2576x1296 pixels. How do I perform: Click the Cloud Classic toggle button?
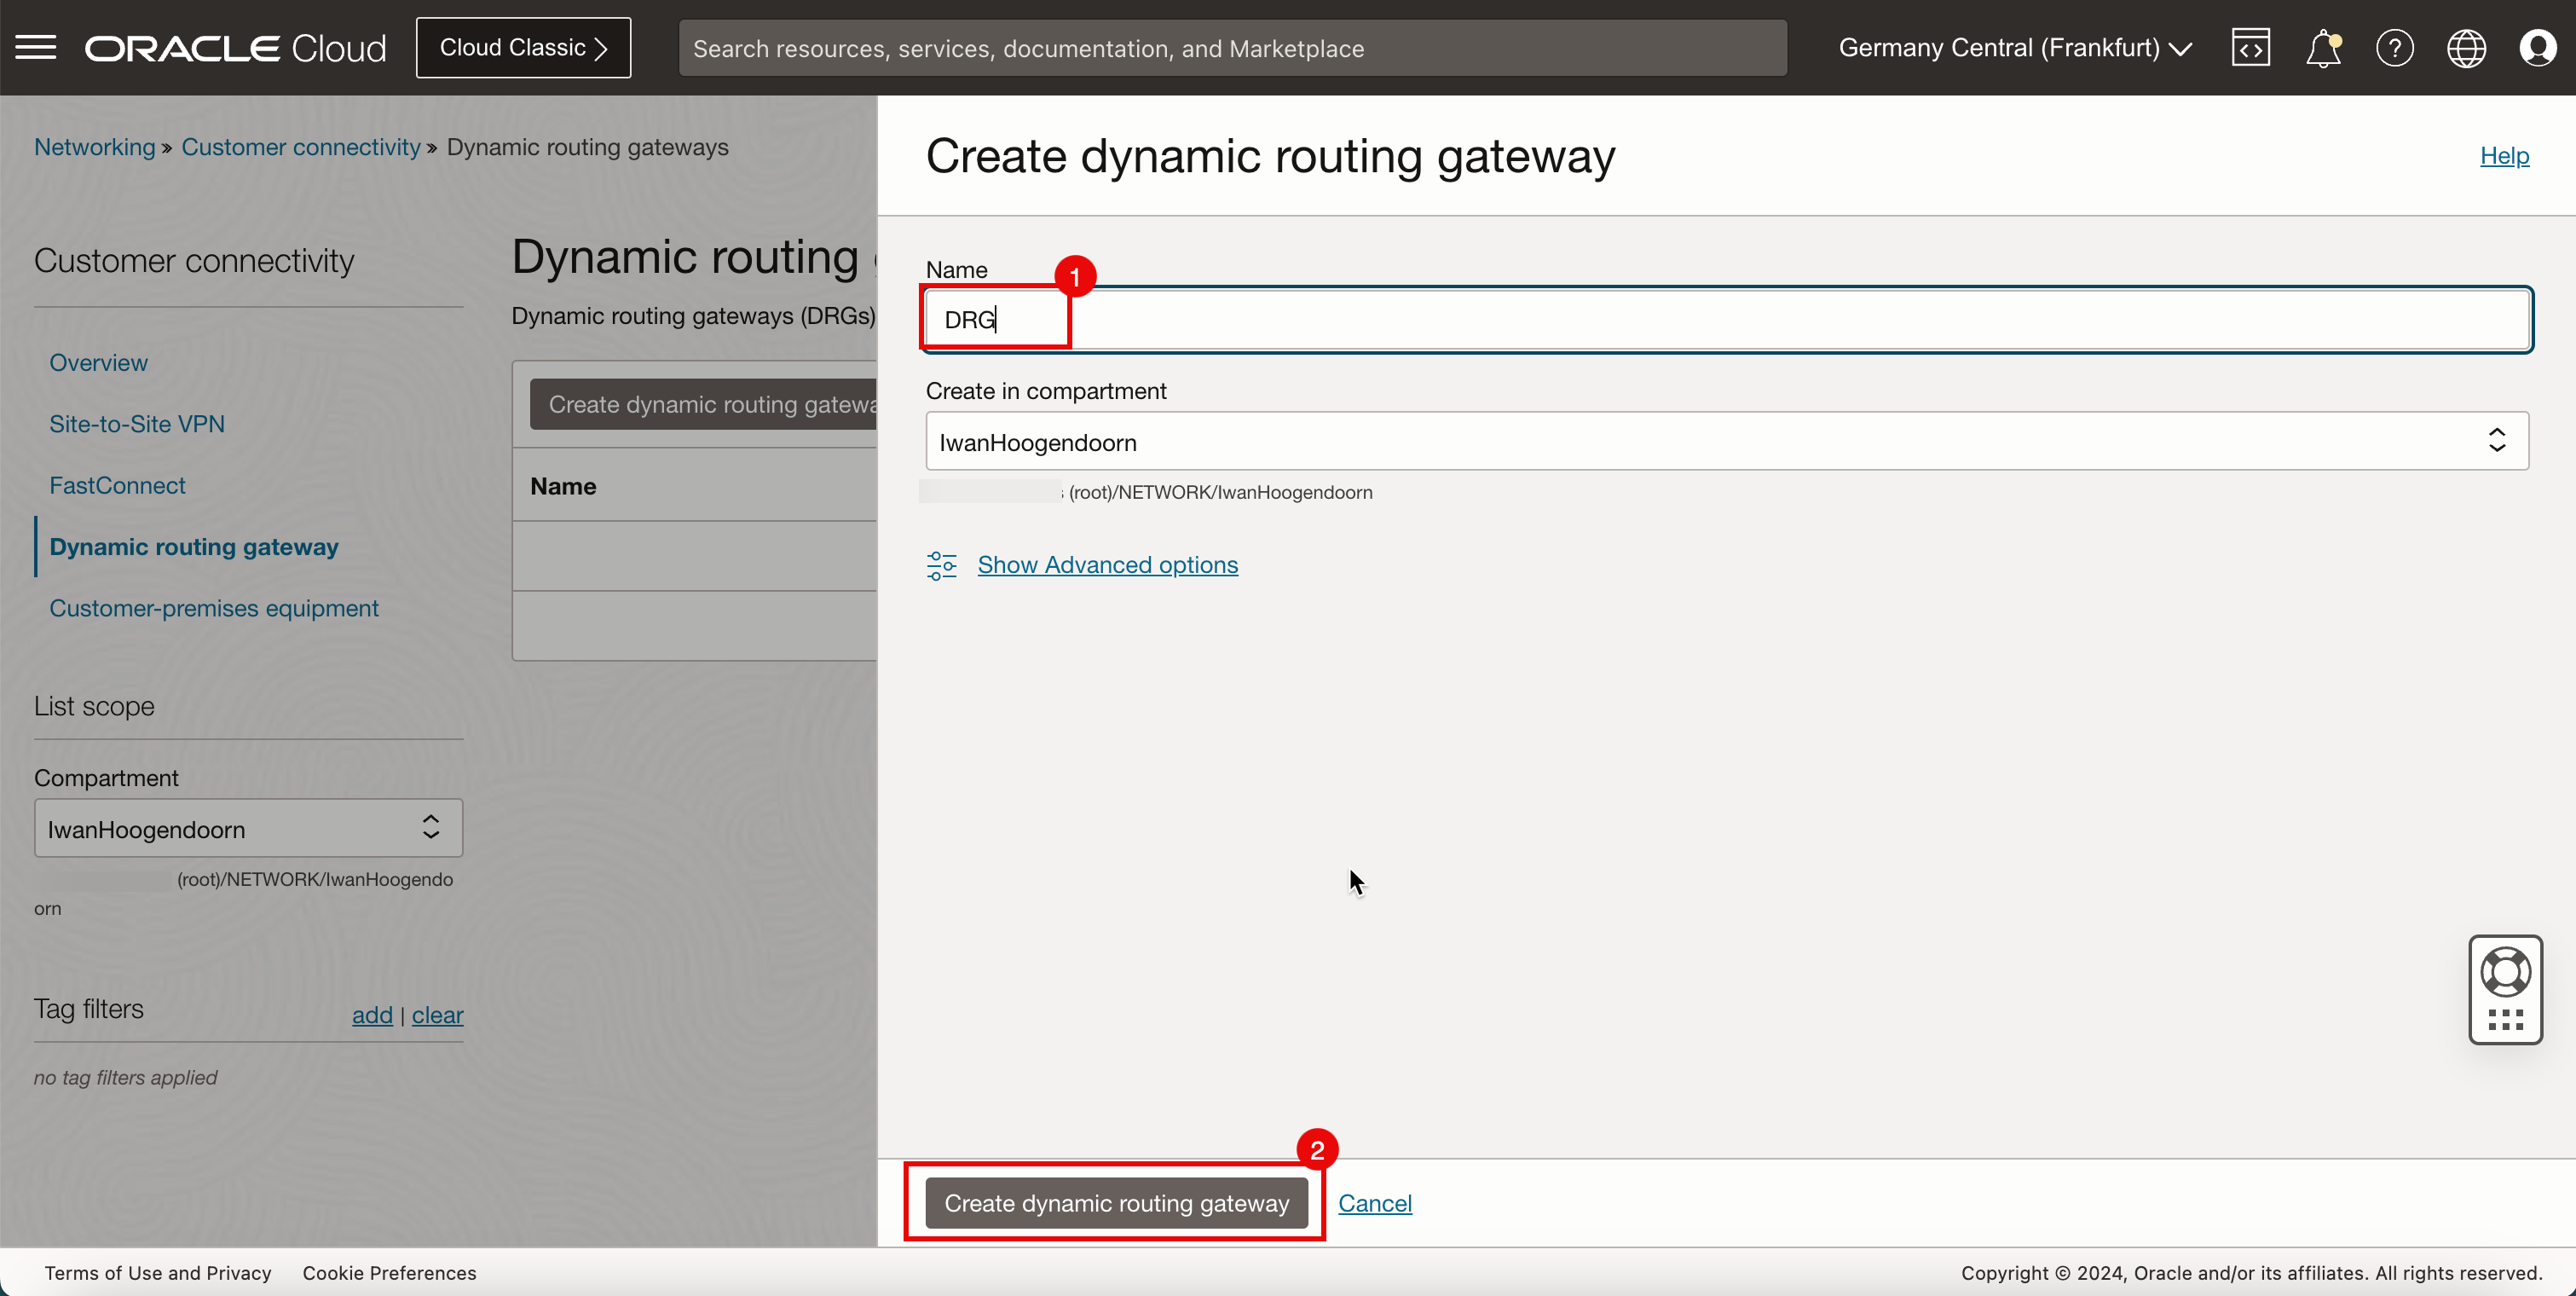523,46
